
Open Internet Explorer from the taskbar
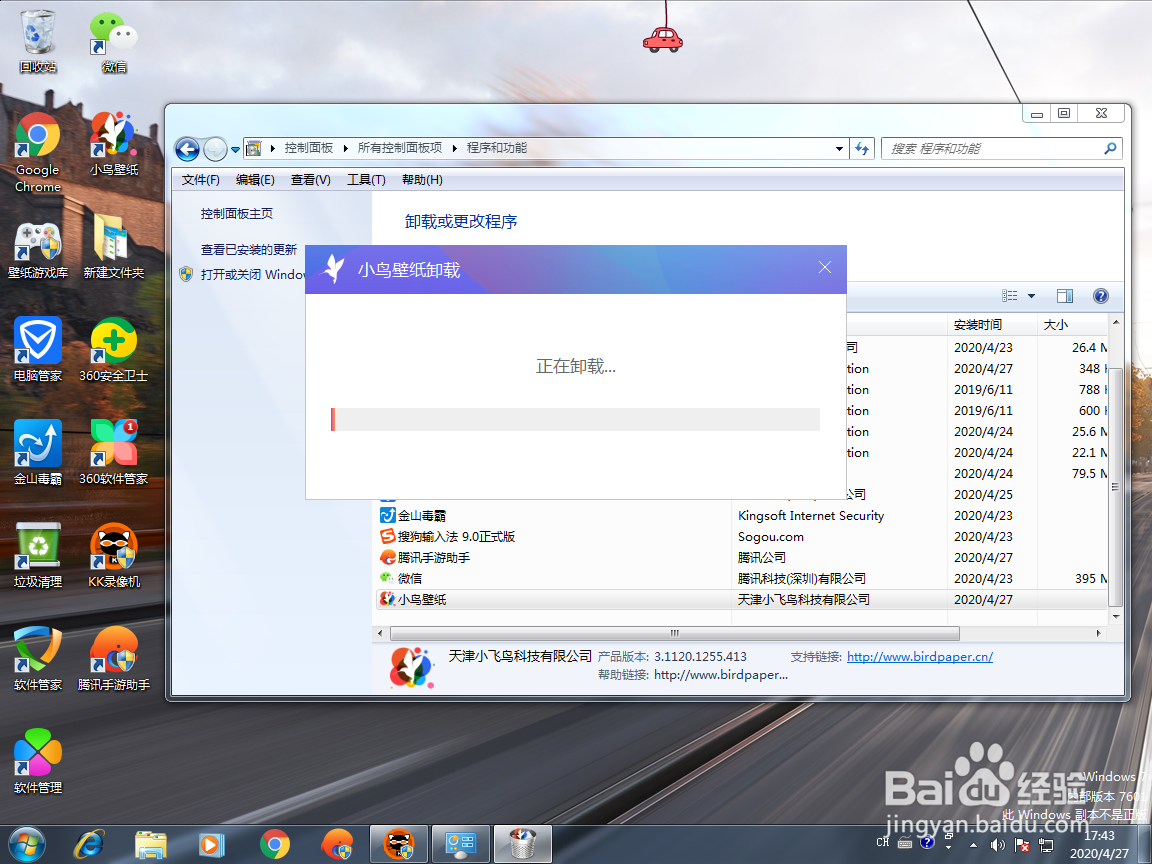(x=90, y=844)
